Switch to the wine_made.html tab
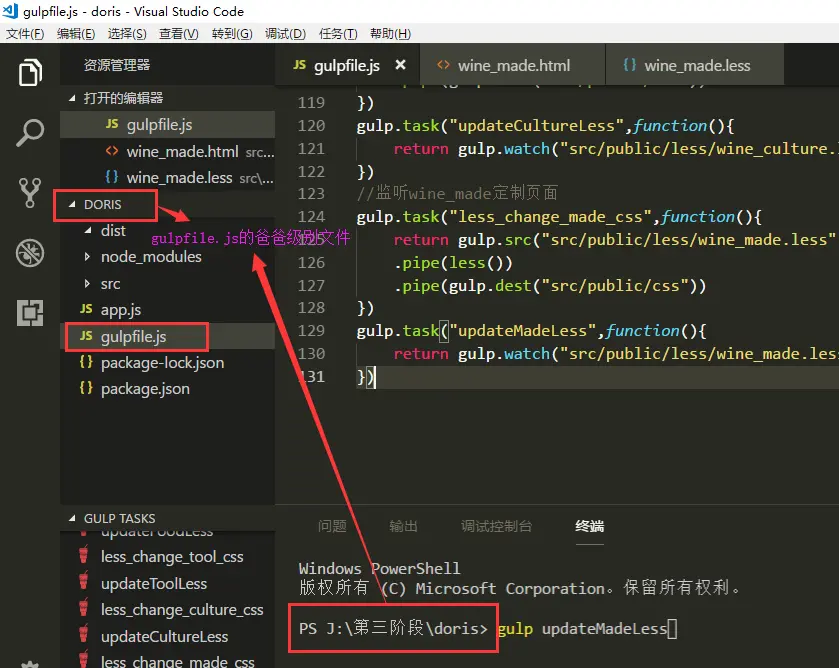 click(513, 65)
